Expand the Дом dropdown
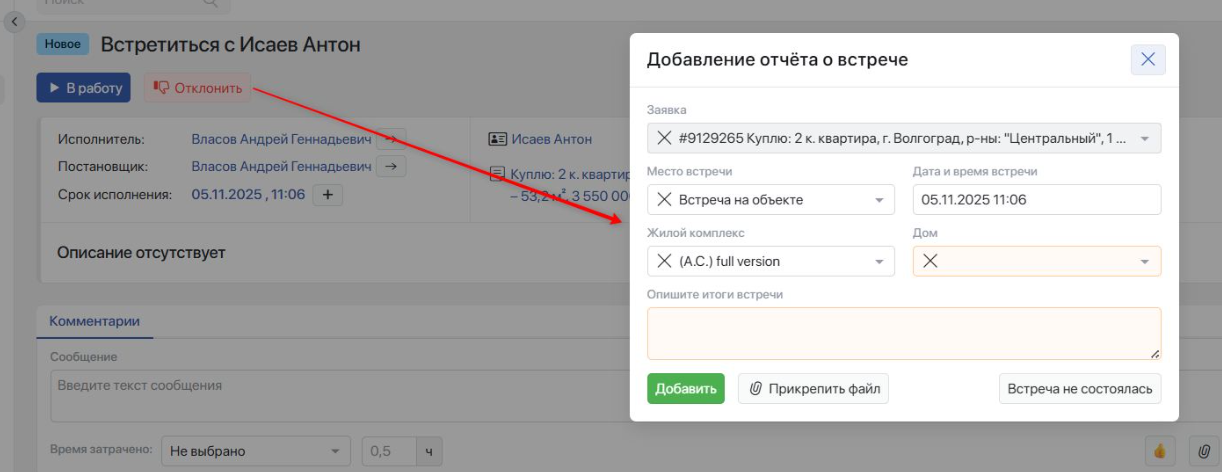 point(1144,262)
